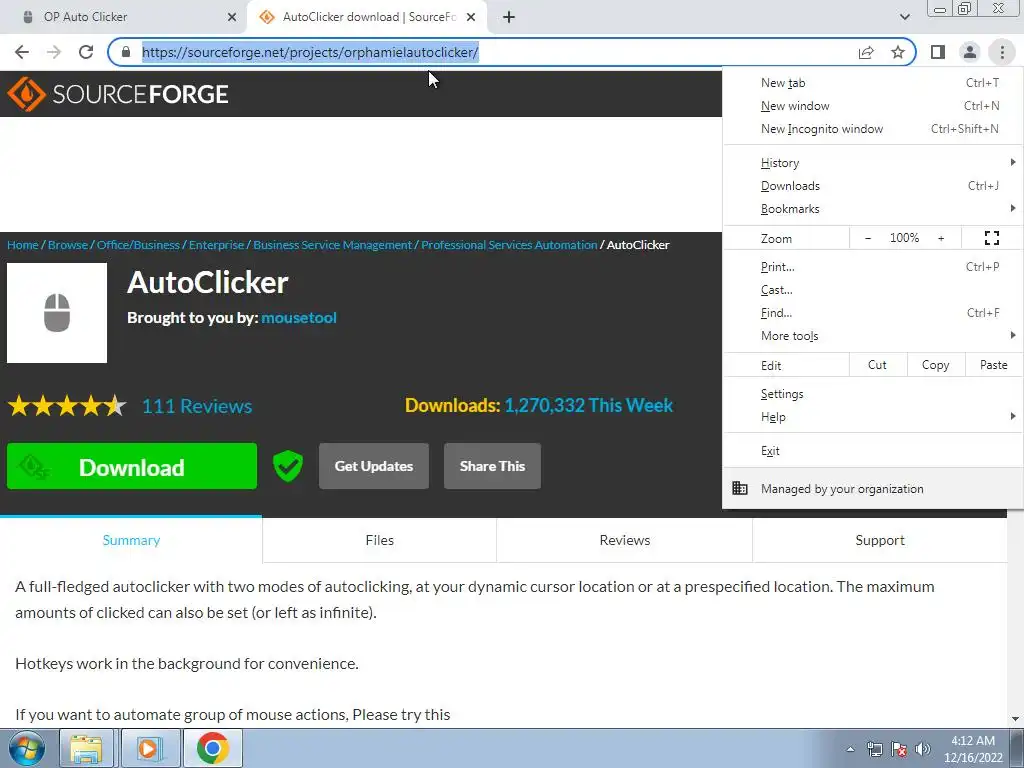Choose Exit from Chrome menu

click(x=872, y=451)
